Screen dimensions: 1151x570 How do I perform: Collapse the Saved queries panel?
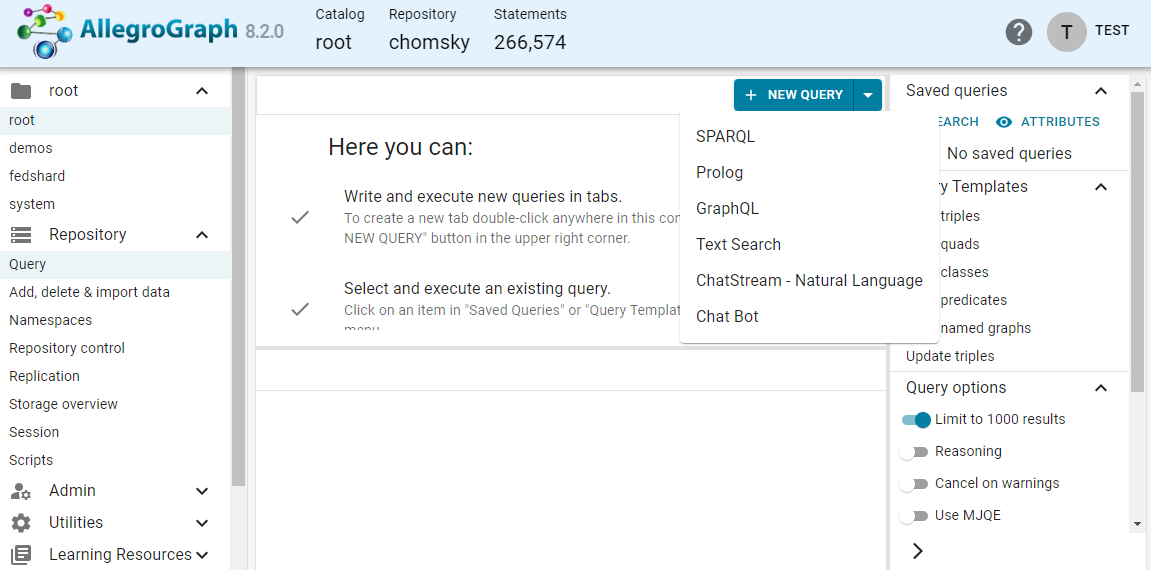[1101, 91]
